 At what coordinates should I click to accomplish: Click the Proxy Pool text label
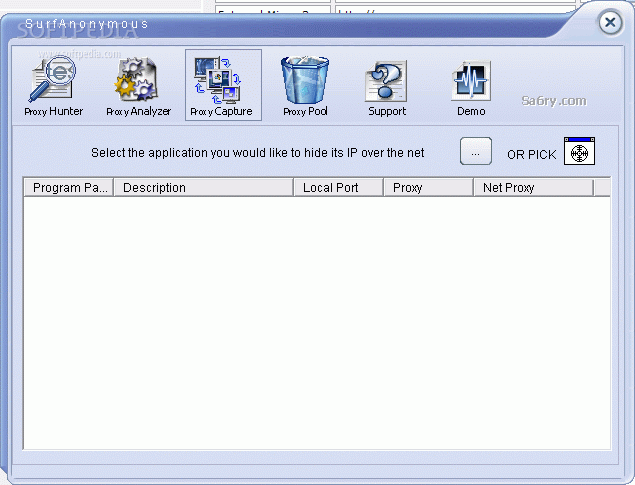305,111
